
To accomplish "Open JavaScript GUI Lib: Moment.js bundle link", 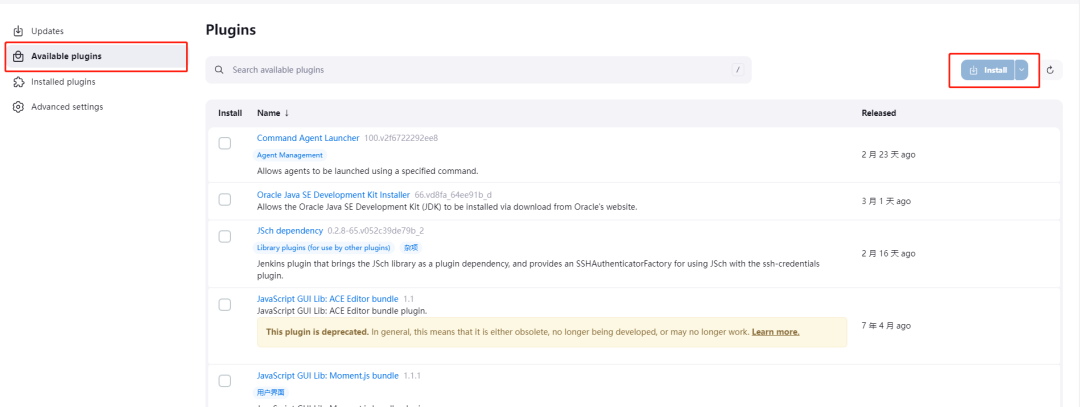I will pyautogui.click(x=328, y=376).
